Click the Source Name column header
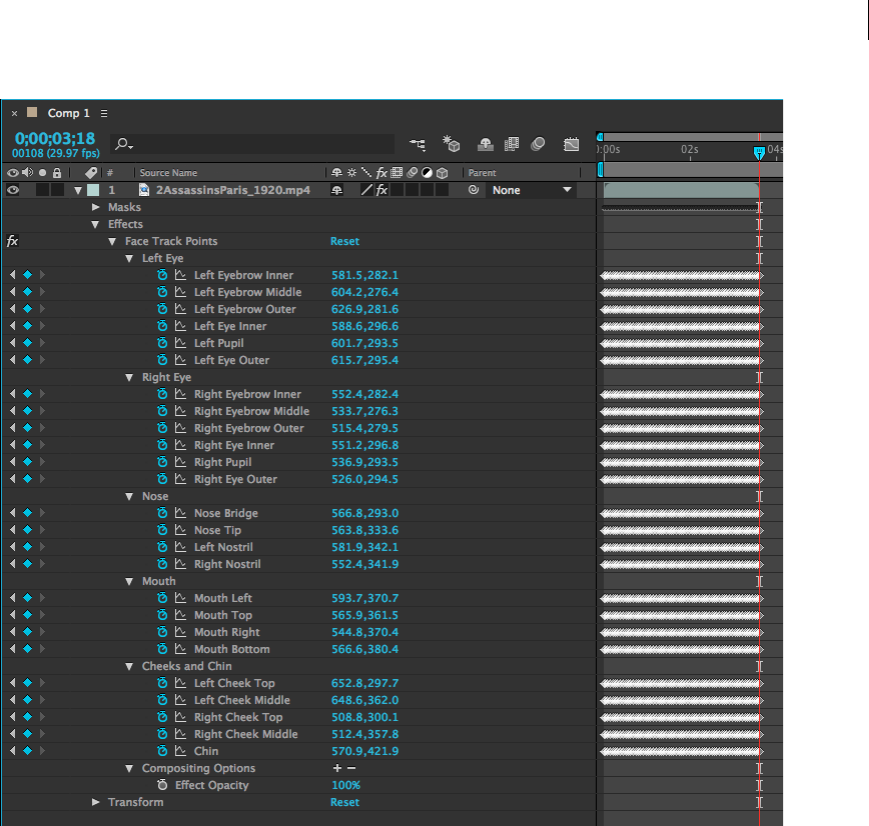 point(168,172)
